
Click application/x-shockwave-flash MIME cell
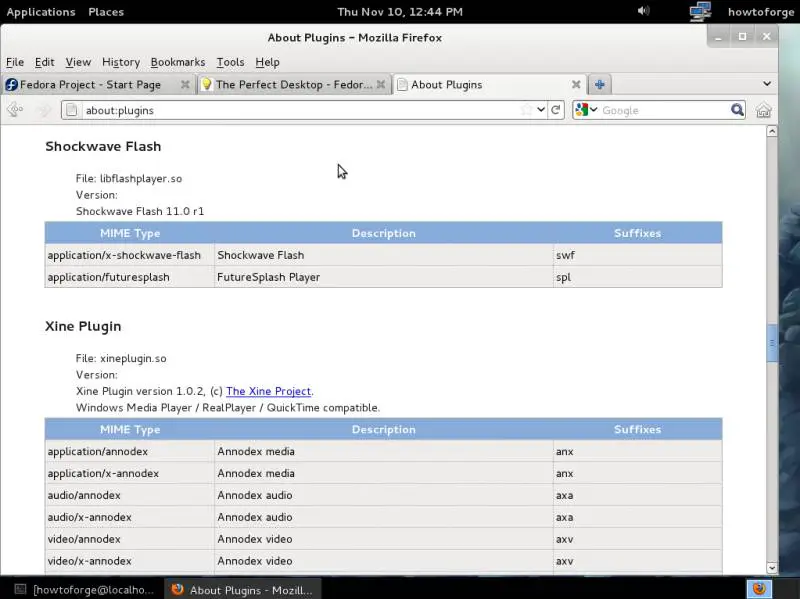click(x=130, y=255)
